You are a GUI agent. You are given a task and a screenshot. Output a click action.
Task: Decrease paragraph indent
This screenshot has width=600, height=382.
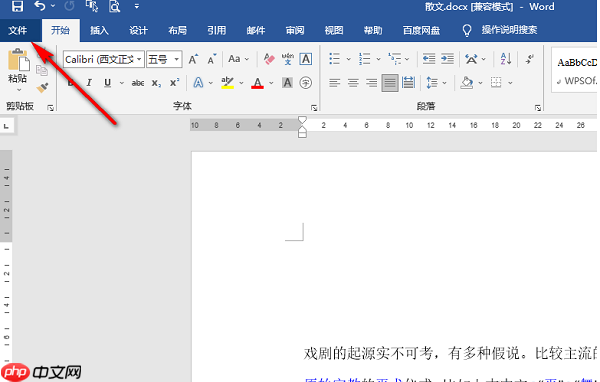pyautogui.click(x=429, y=59)
